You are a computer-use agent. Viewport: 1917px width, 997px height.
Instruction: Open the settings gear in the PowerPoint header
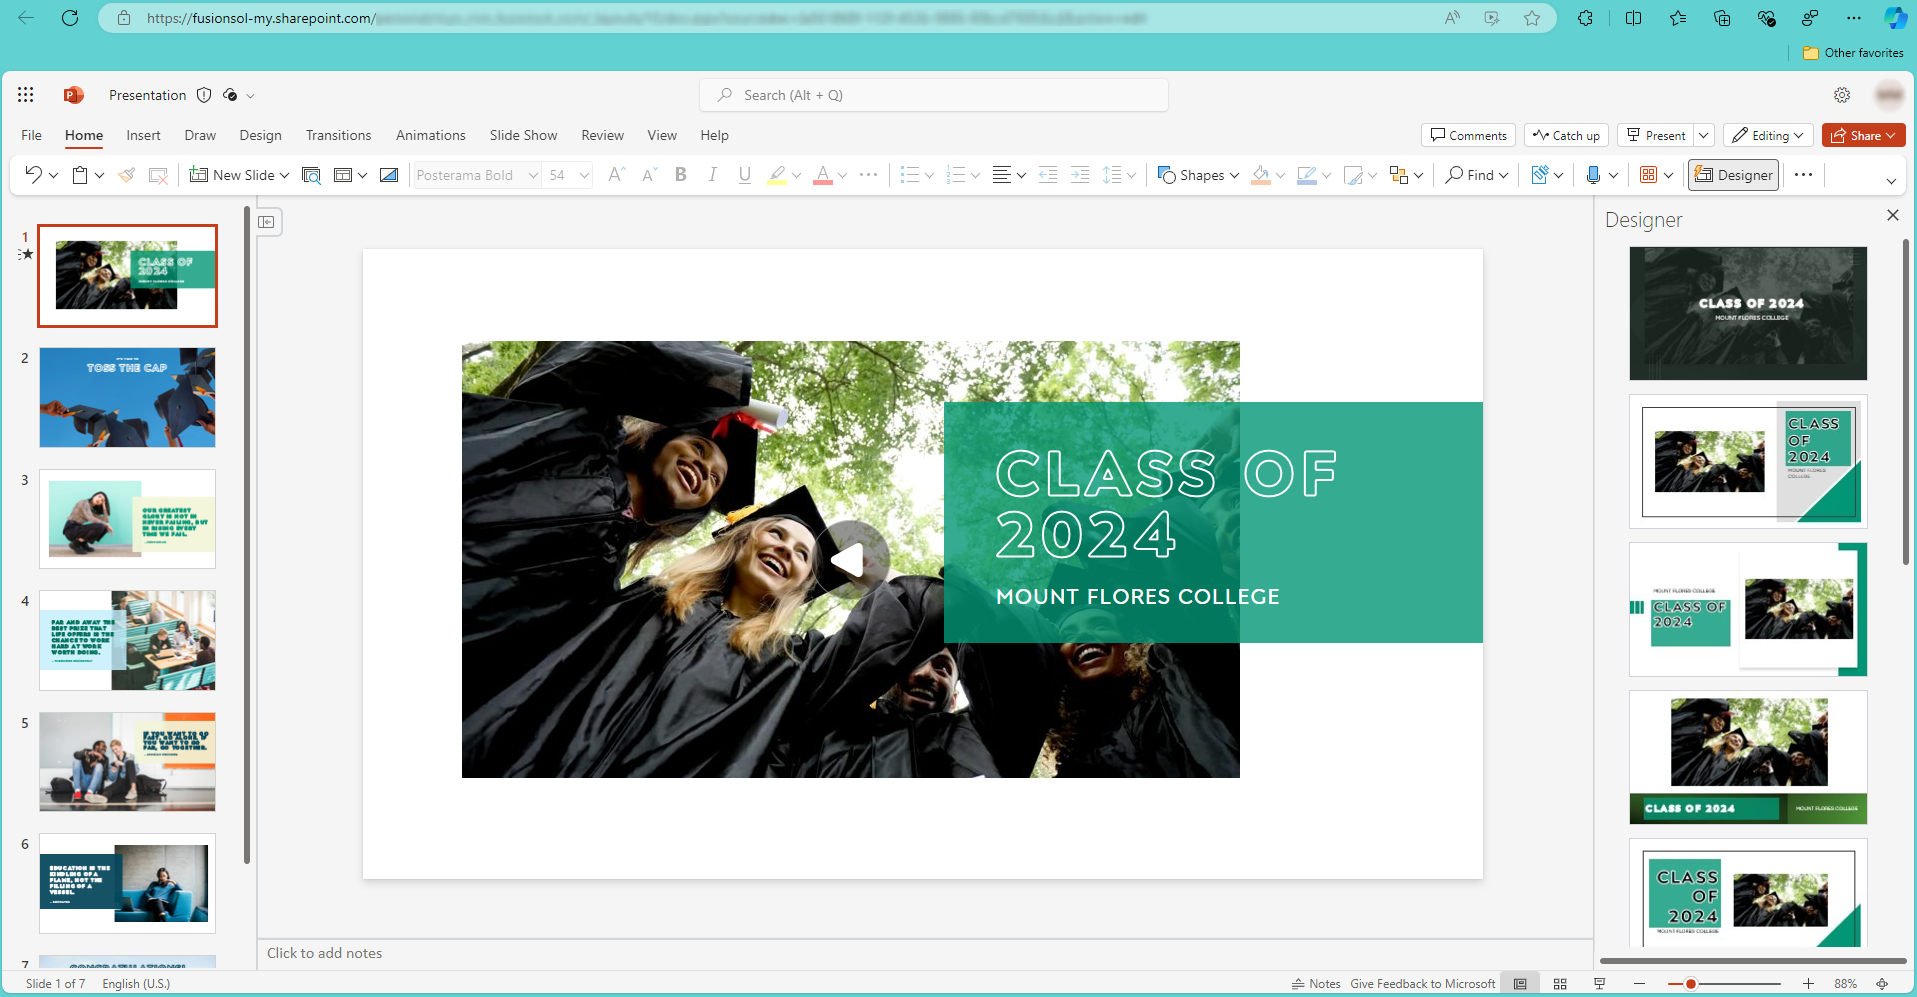point(1842,95)
